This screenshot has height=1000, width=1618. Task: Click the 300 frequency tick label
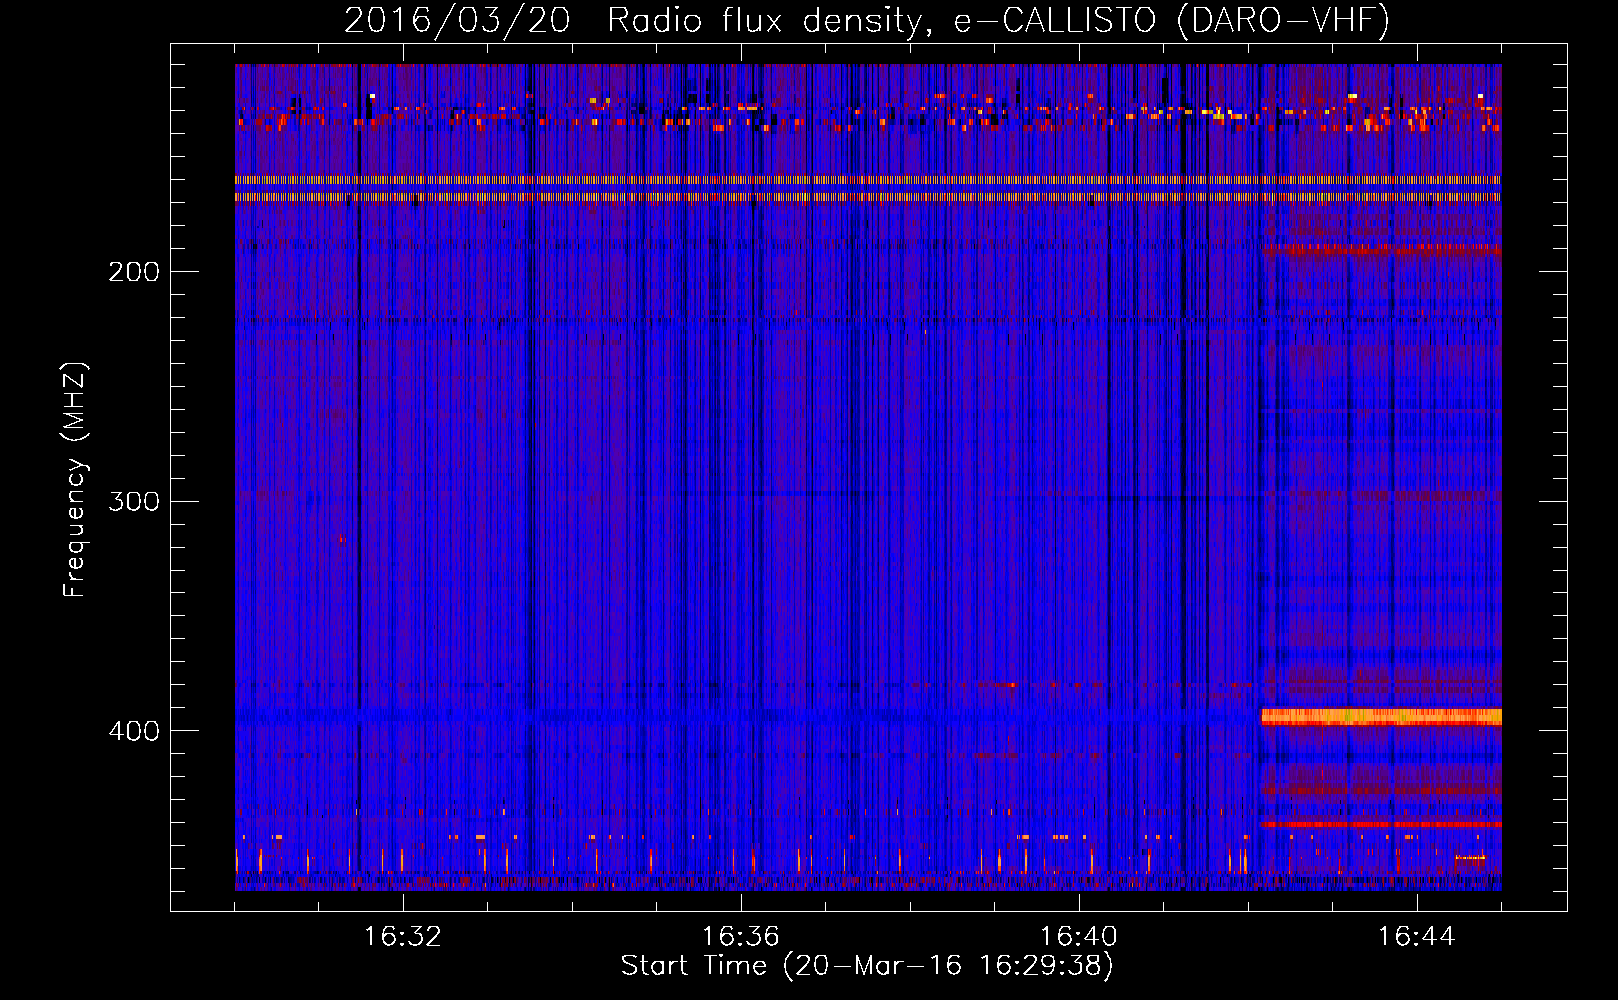134,501
